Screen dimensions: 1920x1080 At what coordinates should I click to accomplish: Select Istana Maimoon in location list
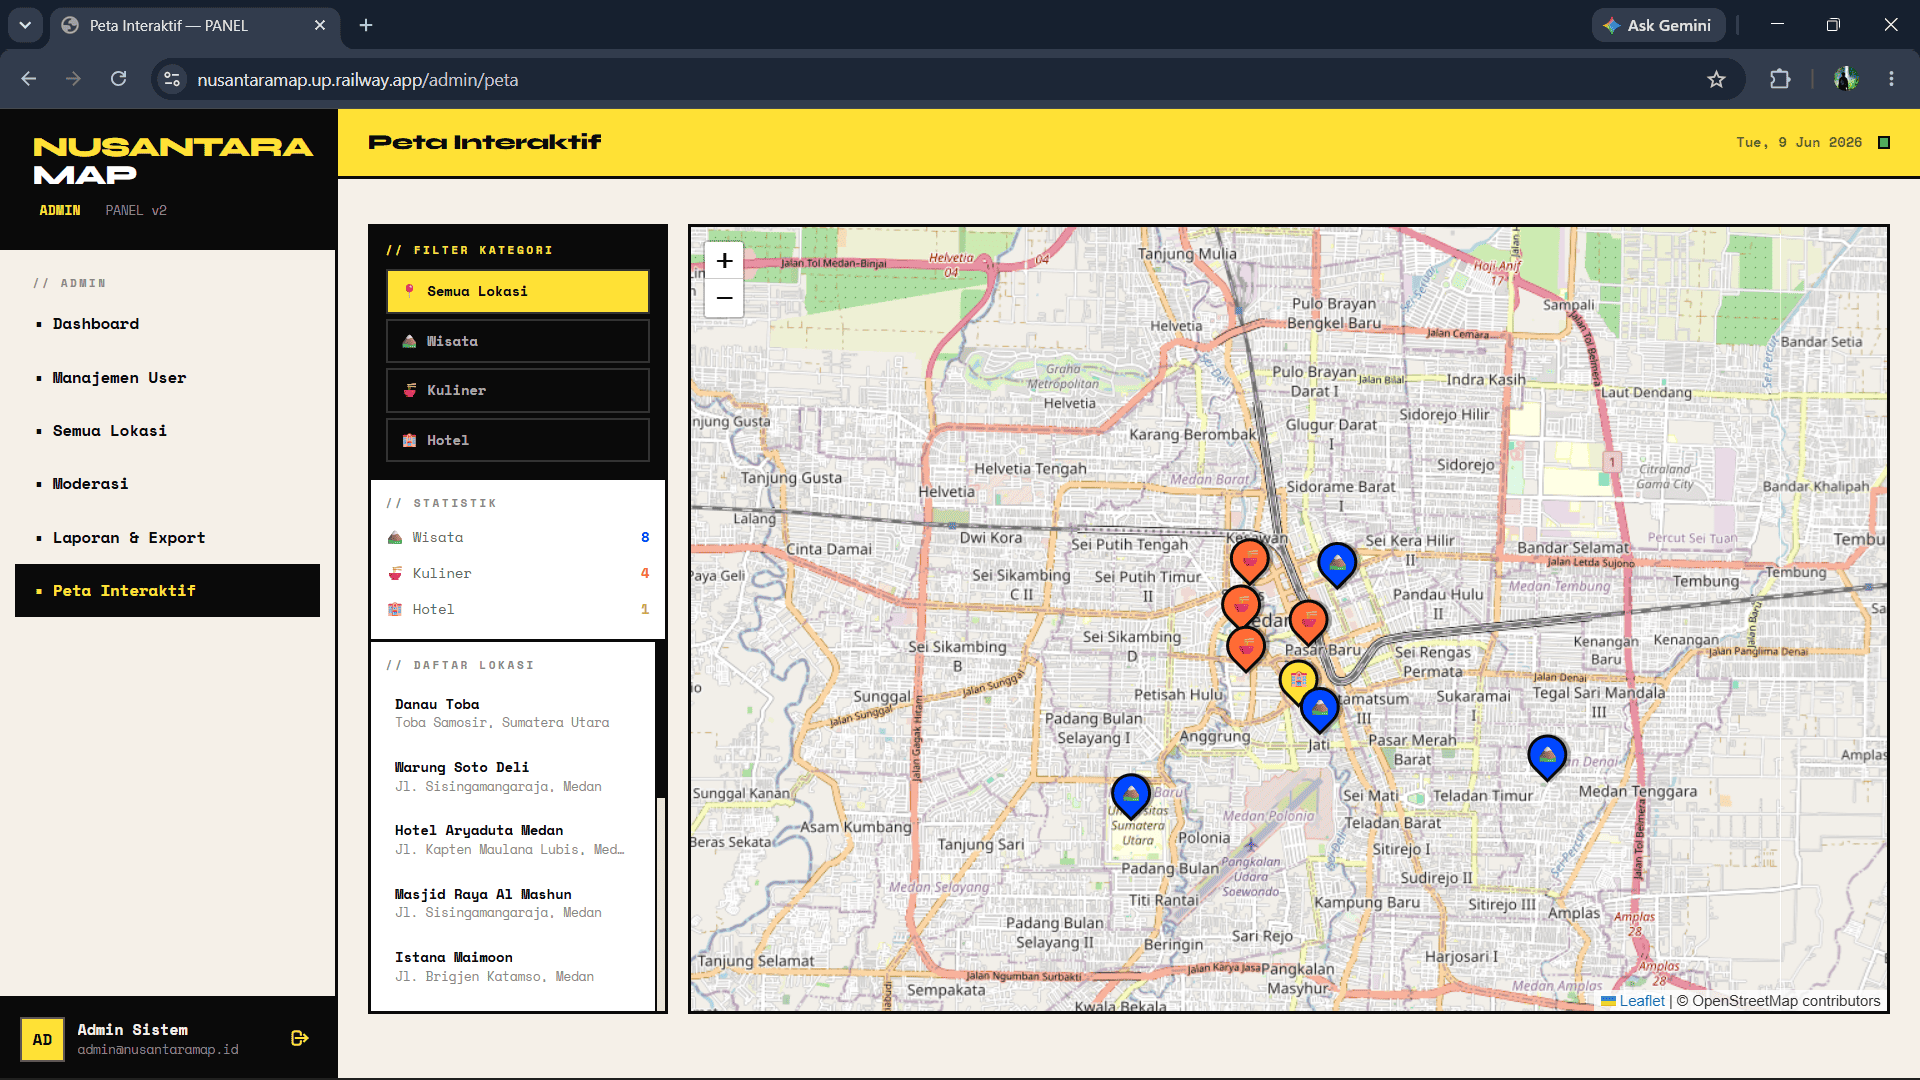[x=513, y=966]
